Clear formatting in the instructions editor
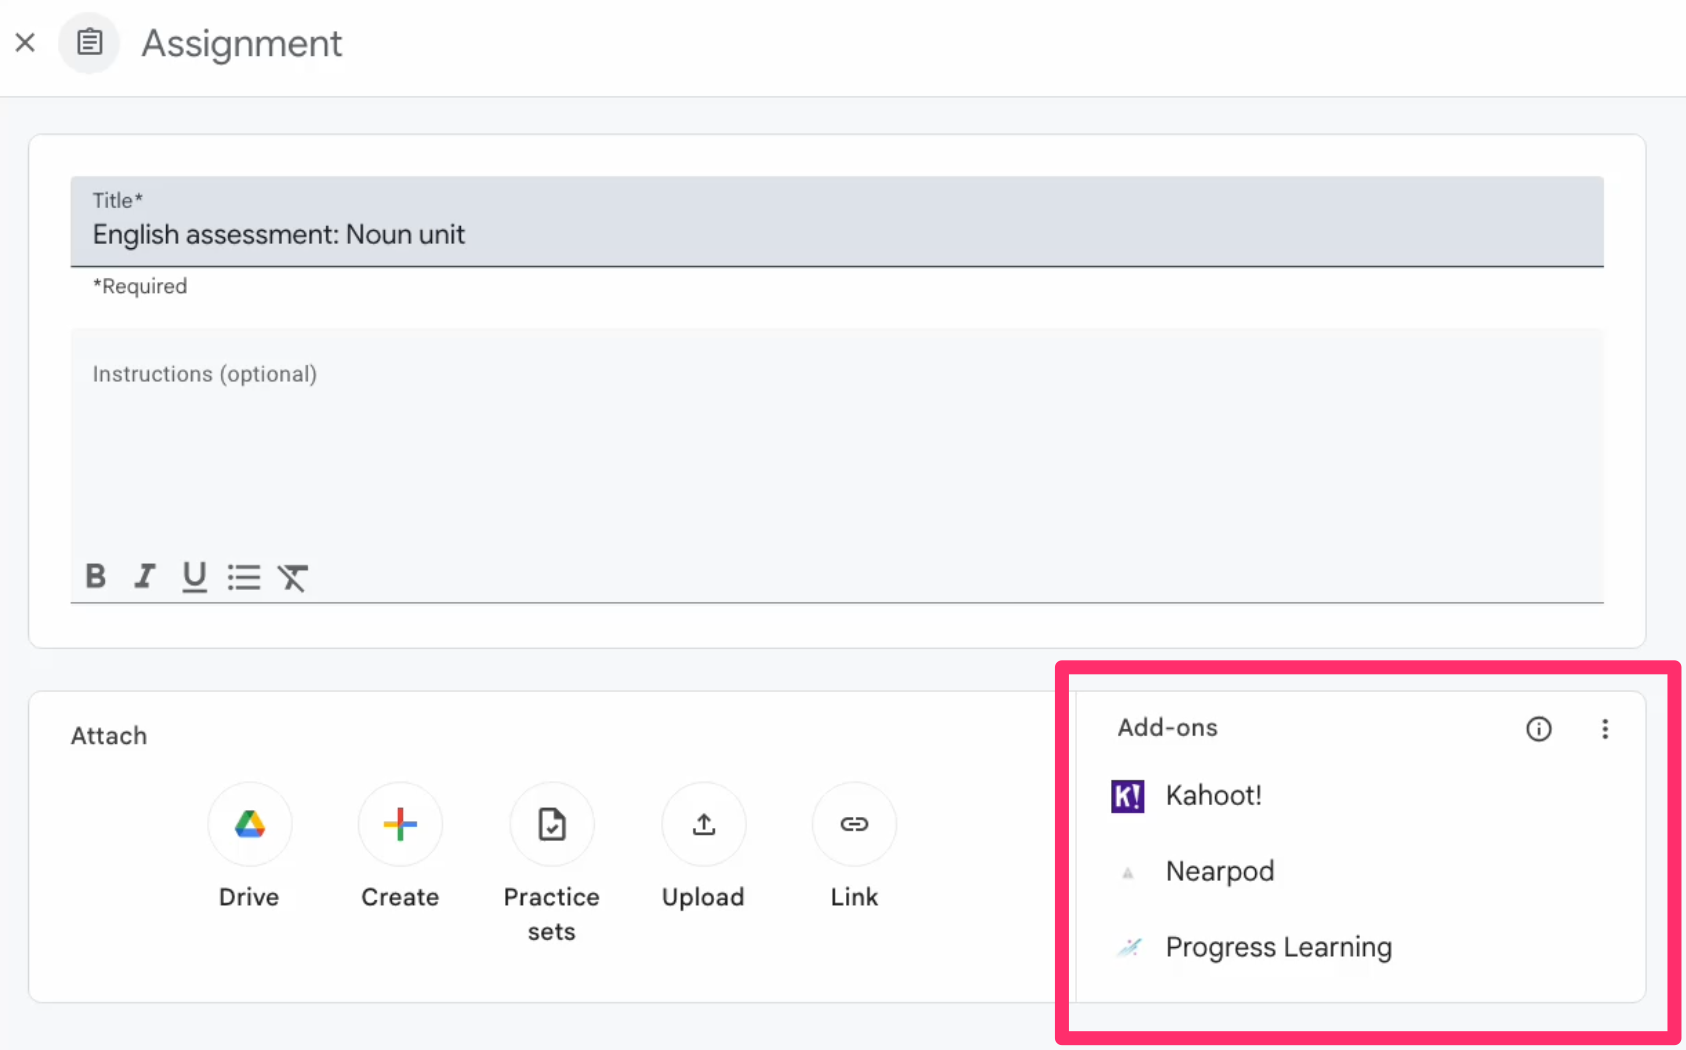1686x1050 pixels. [x=293, y=576]
